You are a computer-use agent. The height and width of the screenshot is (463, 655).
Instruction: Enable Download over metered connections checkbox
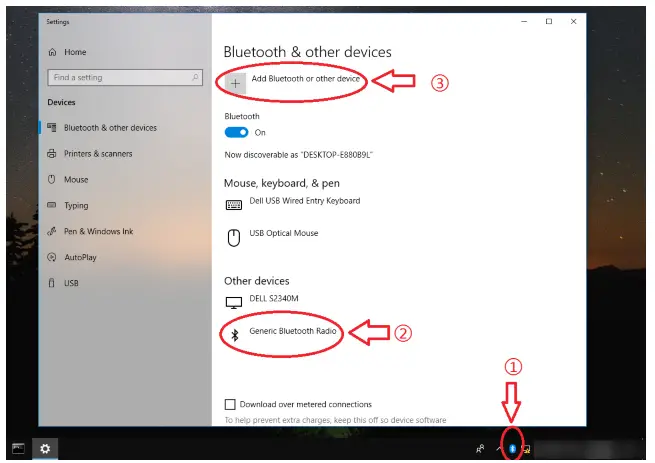(230, 404)
